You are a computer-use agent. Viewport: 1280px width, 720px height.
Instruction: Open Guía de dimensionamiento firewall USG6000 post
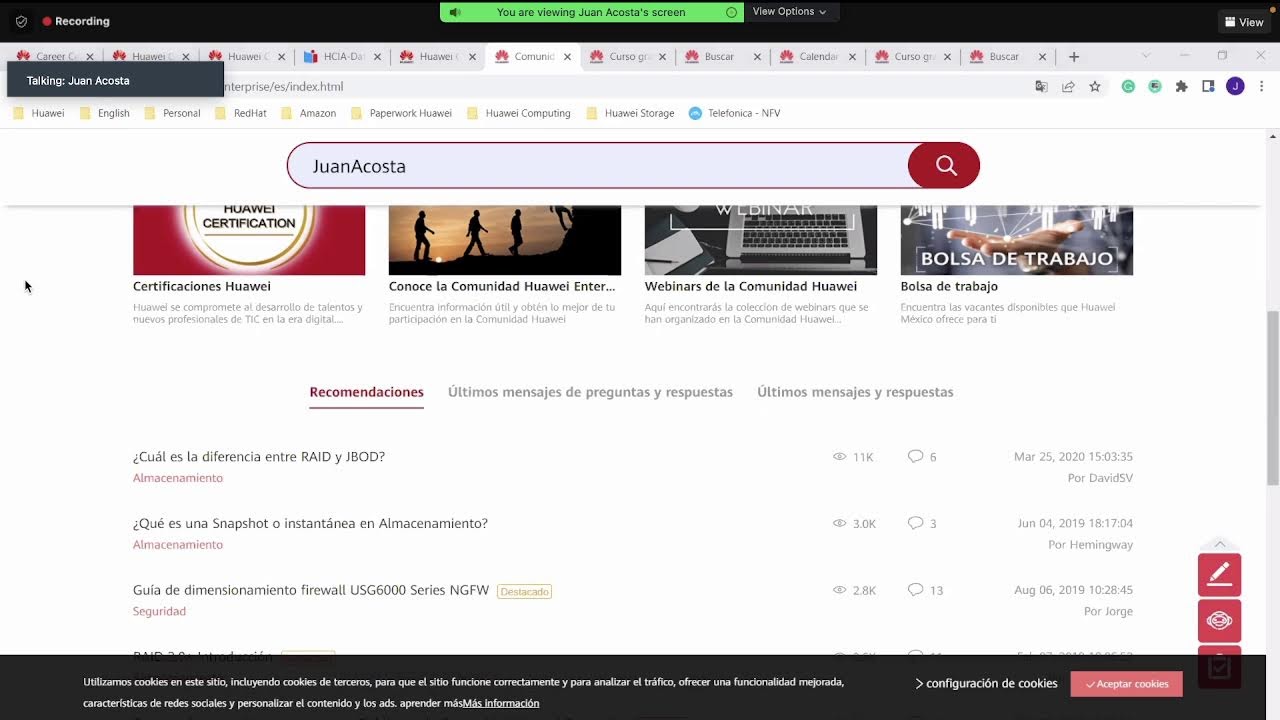(x=311, y=590)
